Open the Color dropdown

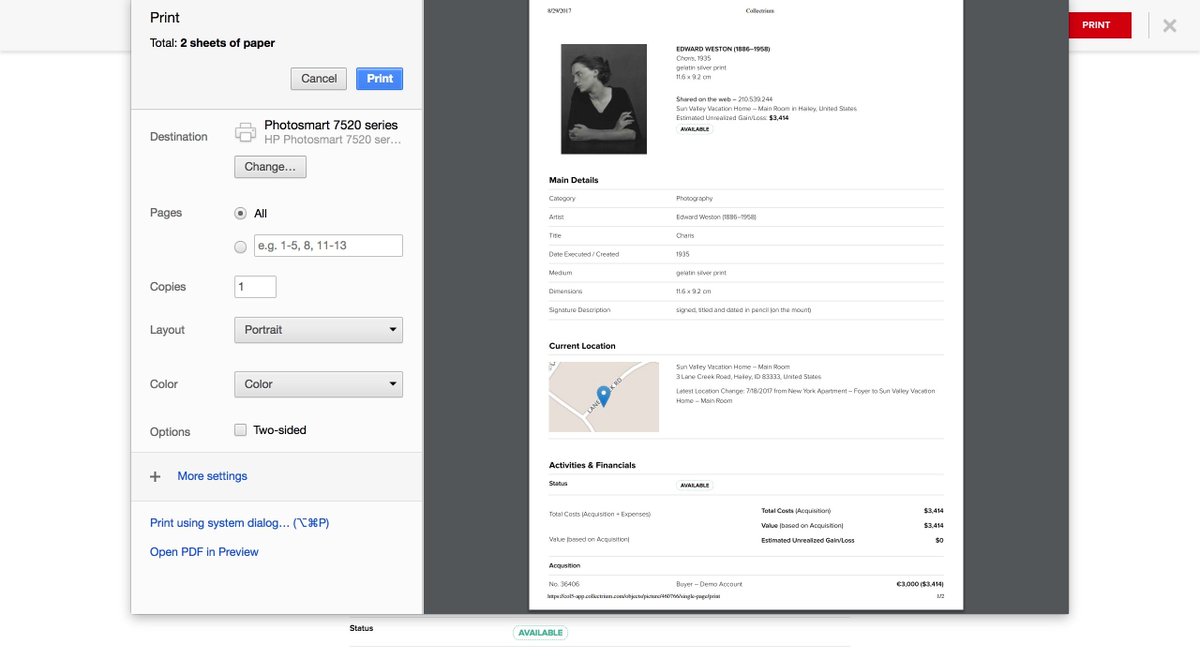pos(318,384)
